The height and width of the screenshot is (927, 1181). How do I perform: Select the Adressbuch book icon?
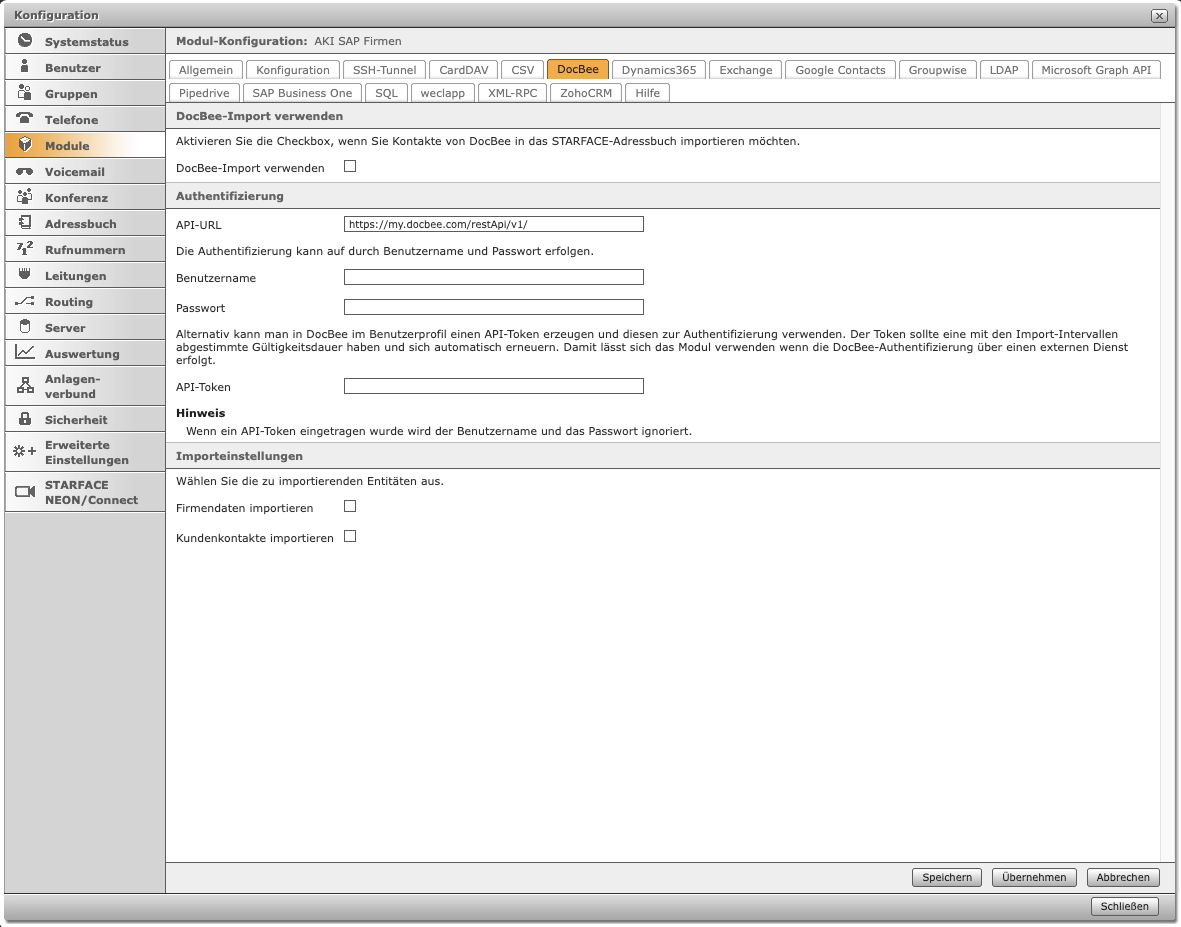(x=26, y=224)
